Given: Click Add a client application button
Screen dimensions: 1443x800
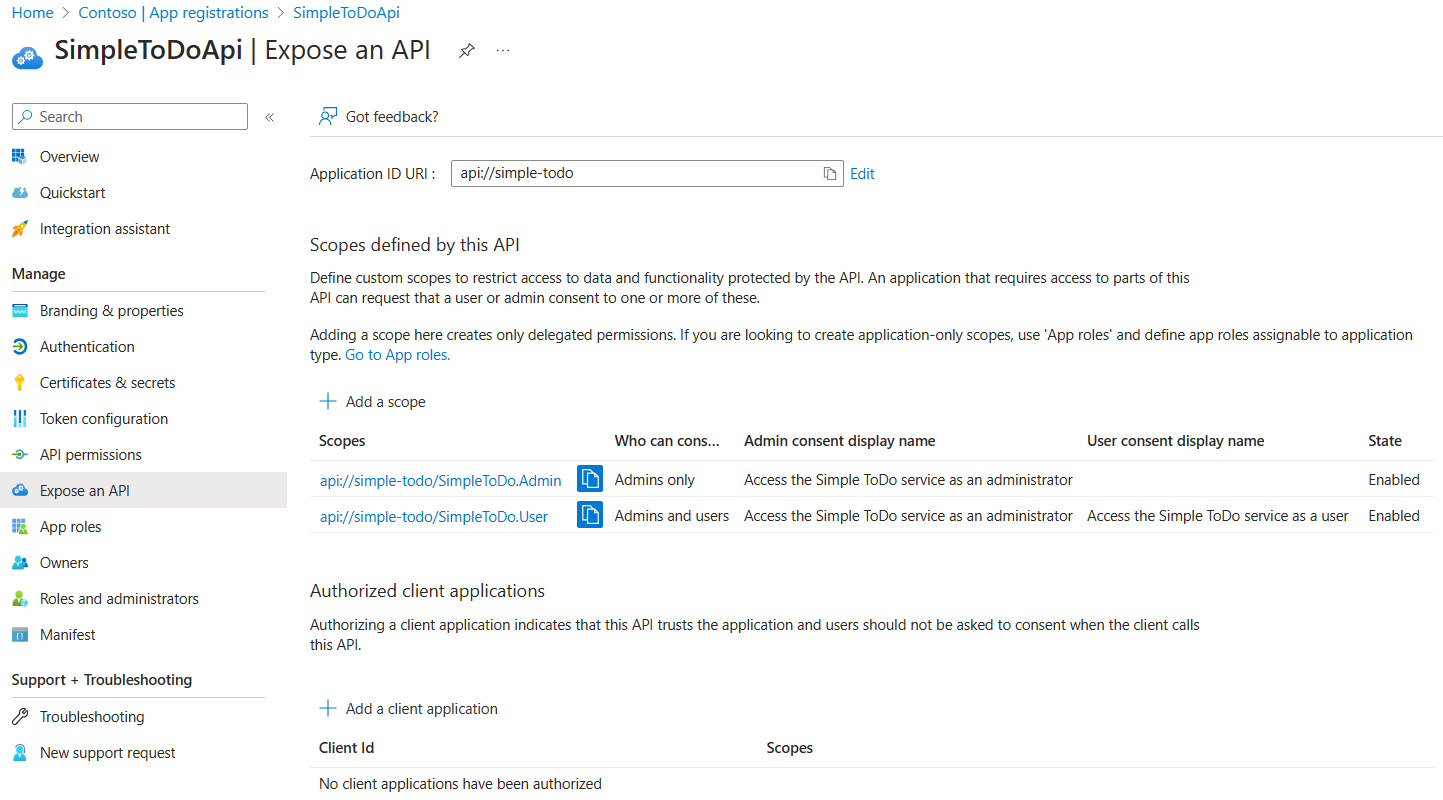Looking at the screenshot, I should (408, 709).
